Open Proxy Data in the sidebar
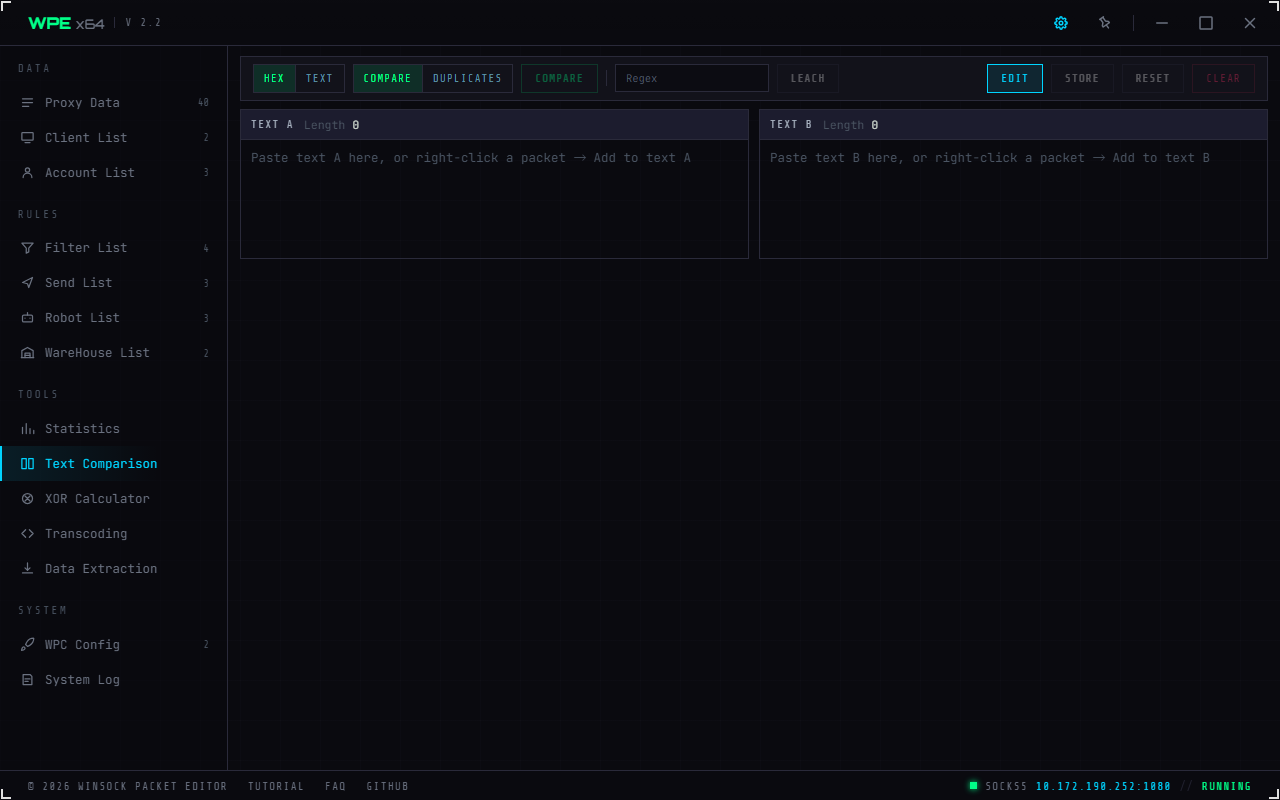Screen dimensions: 1280x800 pyautogui.click(x=114, y=103)
